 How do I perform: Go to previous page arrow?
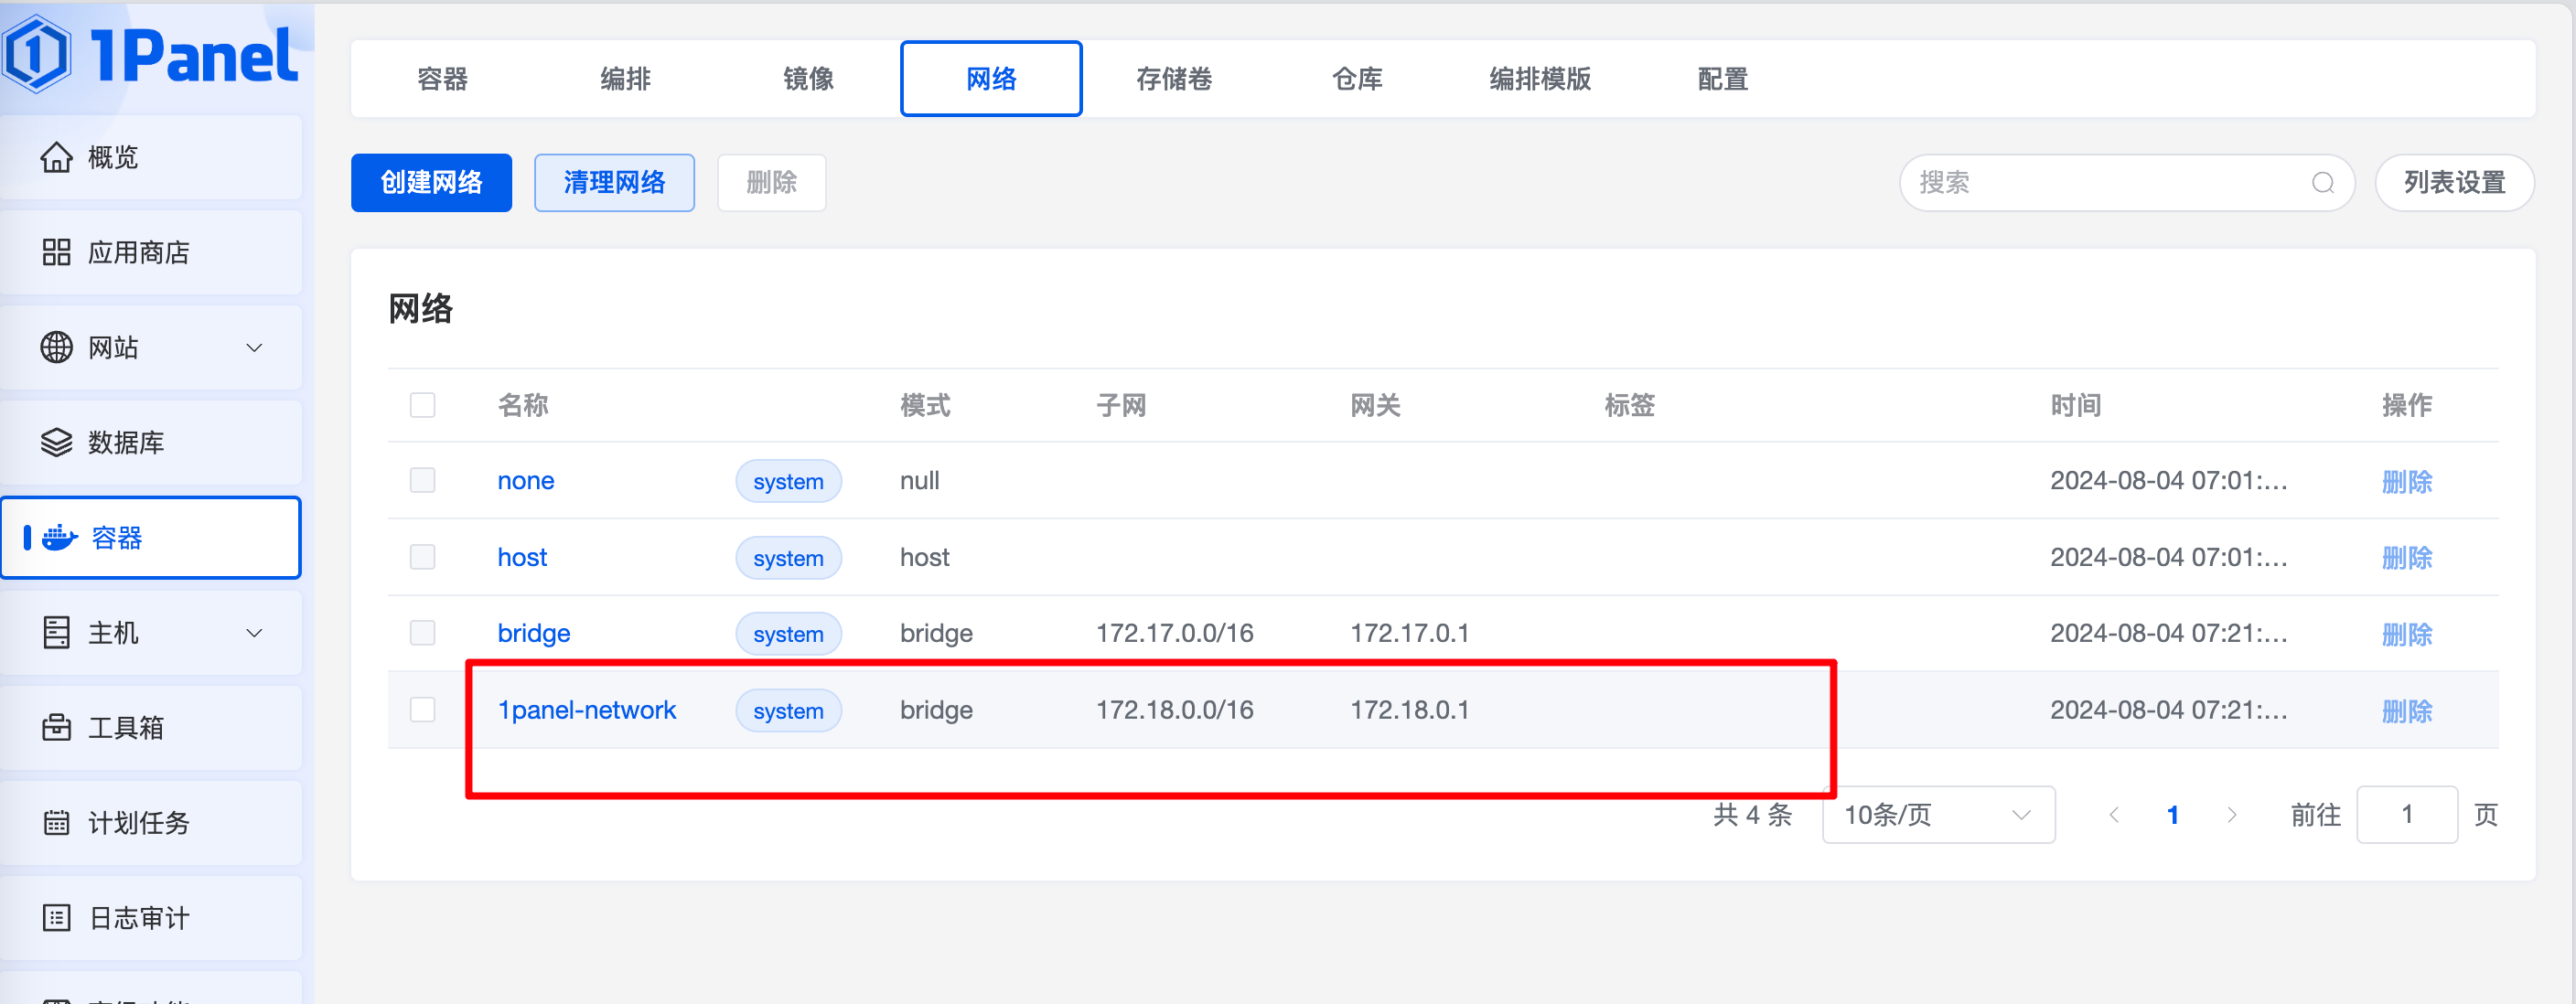(2114, 815)
